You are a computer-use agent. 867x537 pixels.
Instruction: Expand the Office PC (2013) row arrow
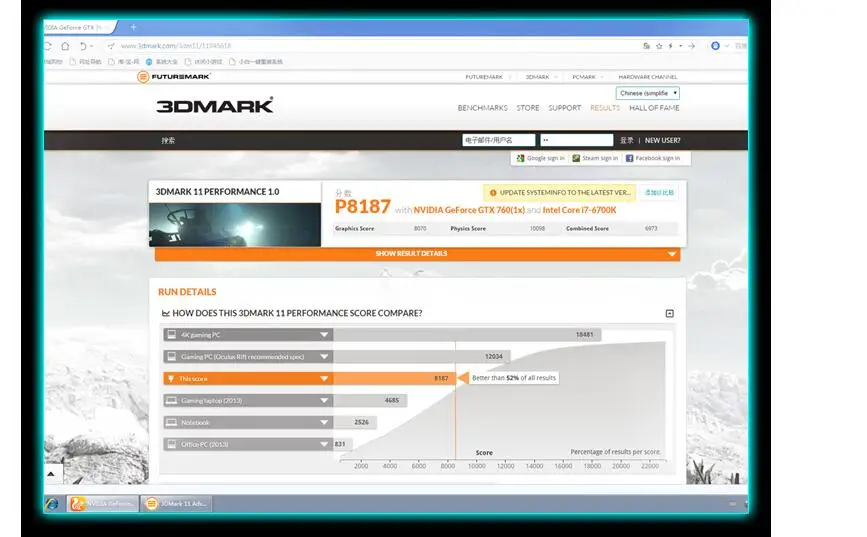pyautogui.click(x=324, y=444)
